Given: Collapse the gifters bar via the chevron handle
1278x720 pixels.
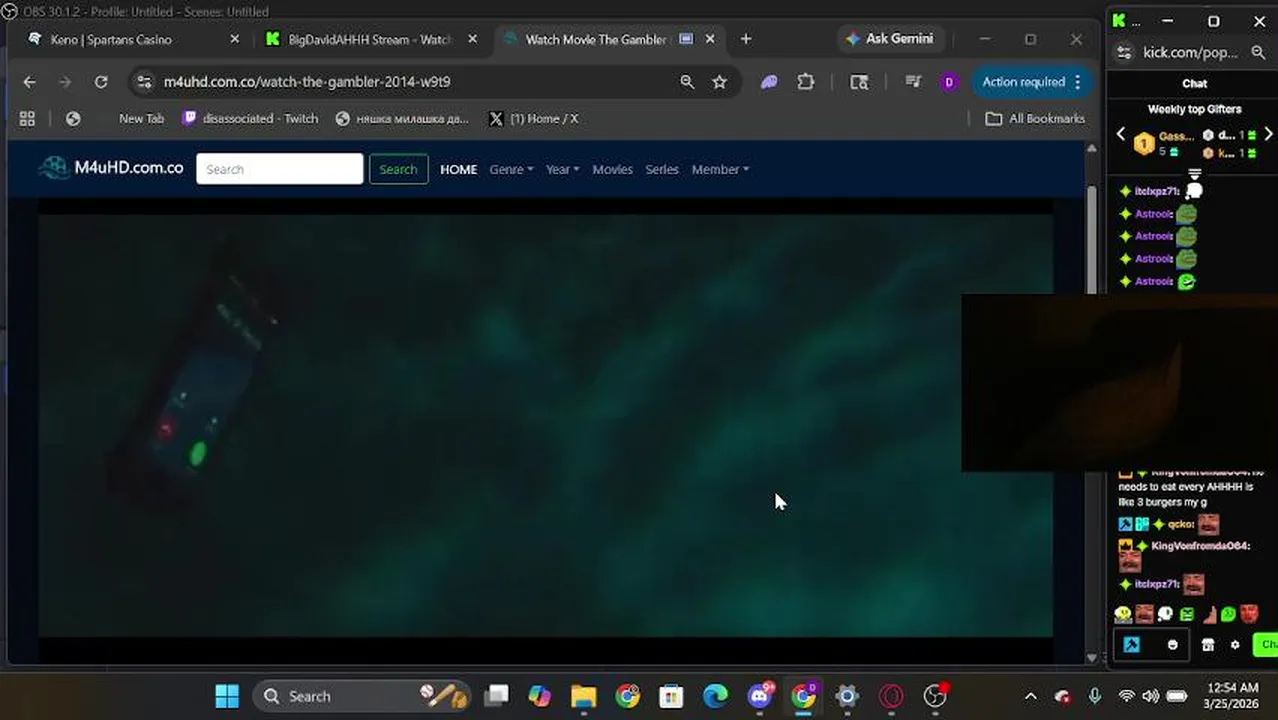Looking at the screenshot, I should pyautogui.click(x=1194, y=175).
